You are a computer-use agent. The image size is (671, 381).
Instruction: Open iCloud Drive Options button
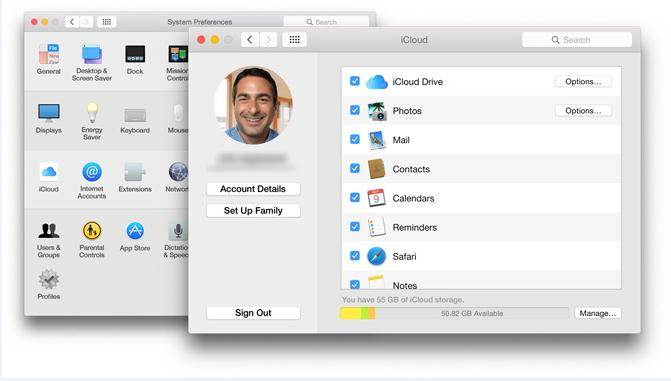tap(583, 81)
